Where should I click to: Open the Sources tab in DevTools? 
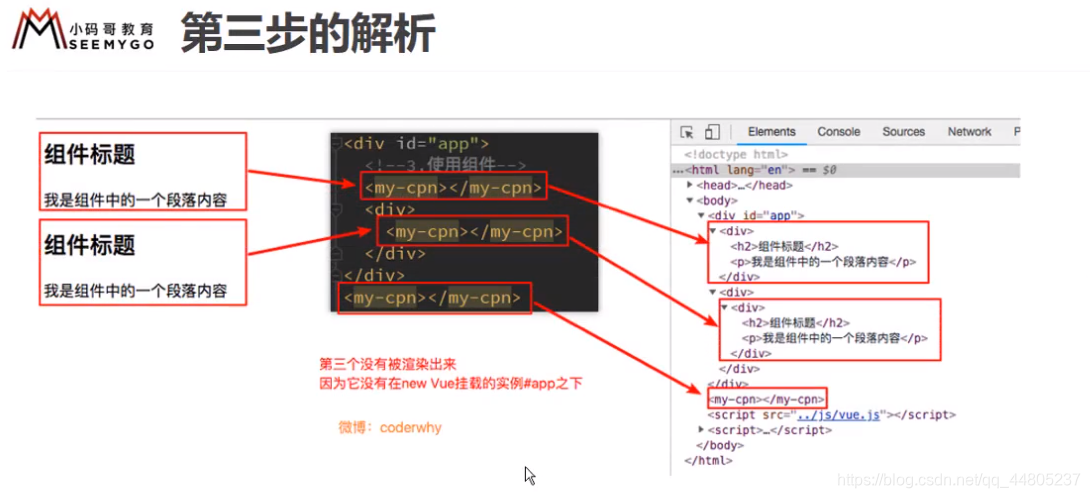[x=904, y=132]
